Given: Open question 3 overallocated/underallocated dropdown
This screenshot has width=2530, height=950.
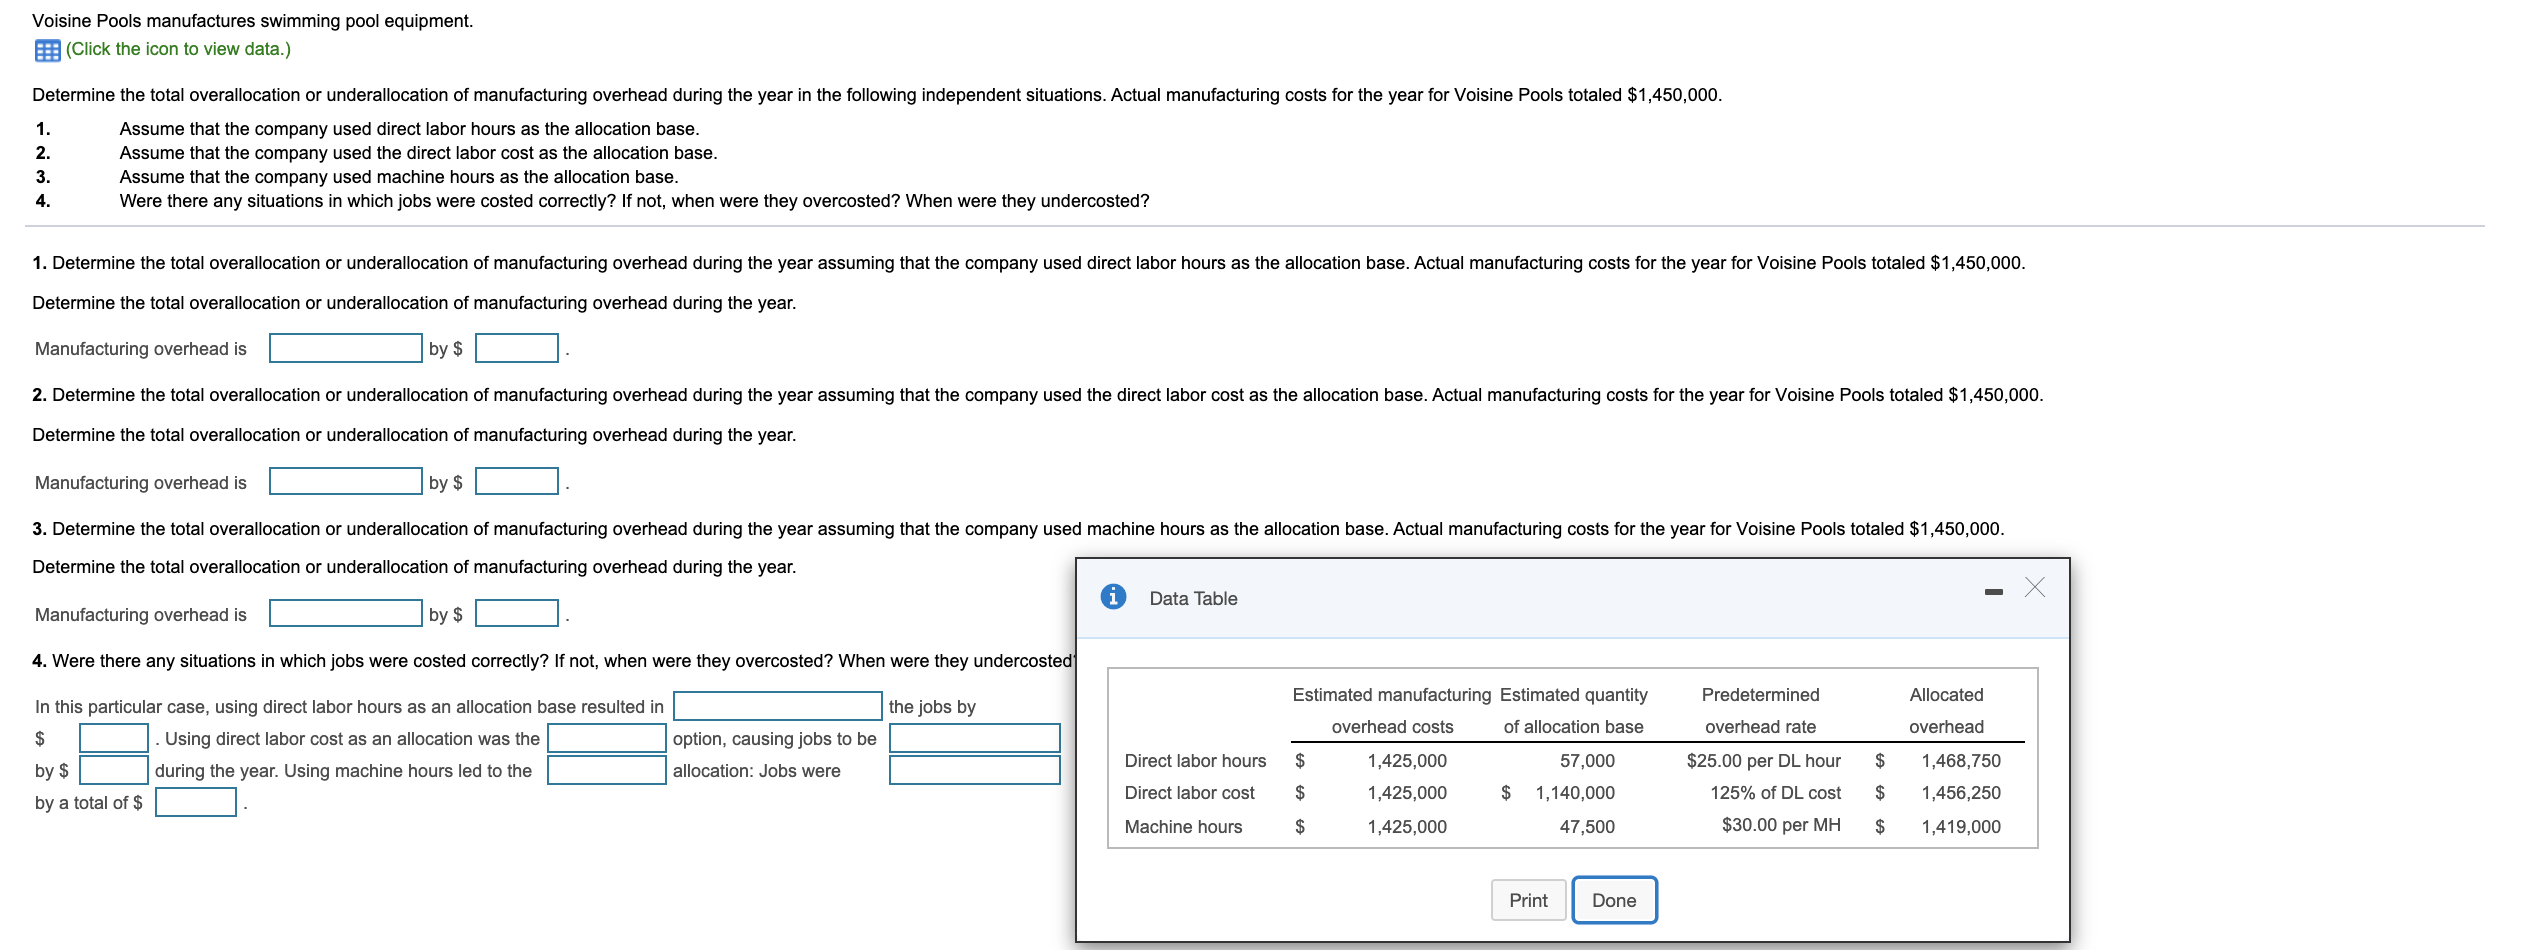Looking at the screenshot, I should [345, 613].
